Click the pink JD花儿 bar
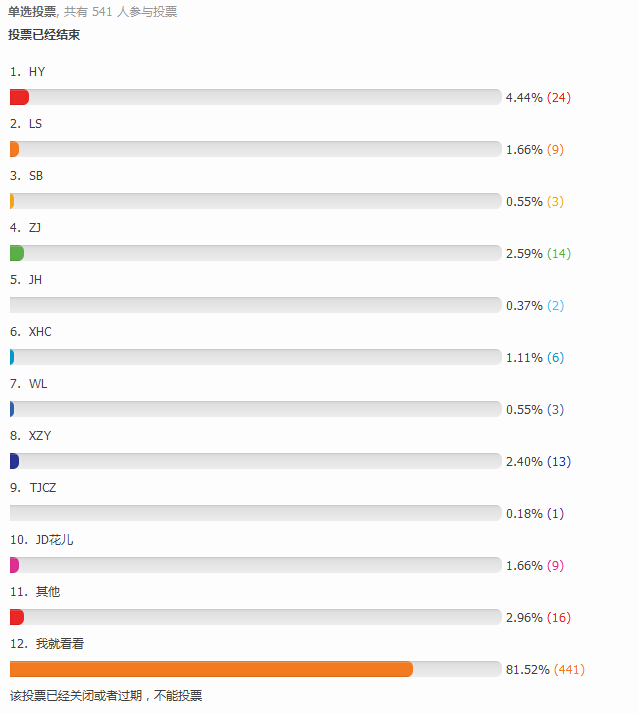The image size is (638, 714). tap(15, 565)
